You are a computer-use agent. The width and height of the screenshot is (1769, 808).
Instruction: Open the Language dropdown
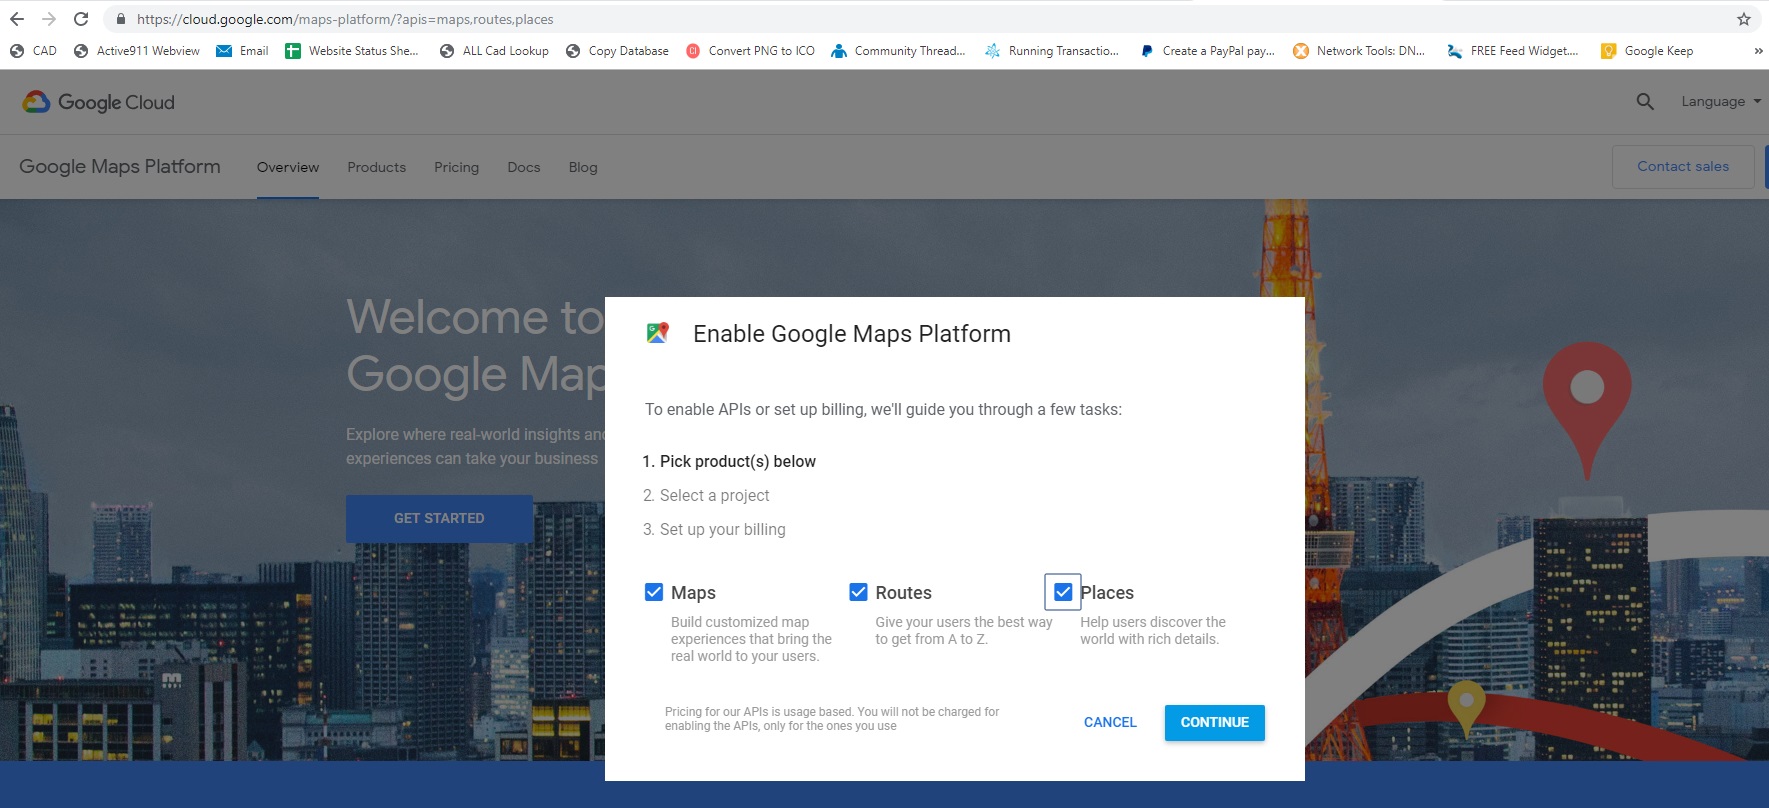(x=1721, y=101)
